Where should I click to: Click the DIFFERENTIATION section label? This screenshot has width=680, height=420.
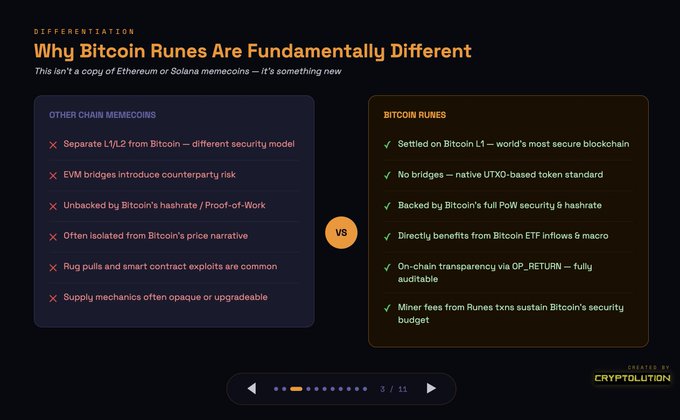pos(84,32)
